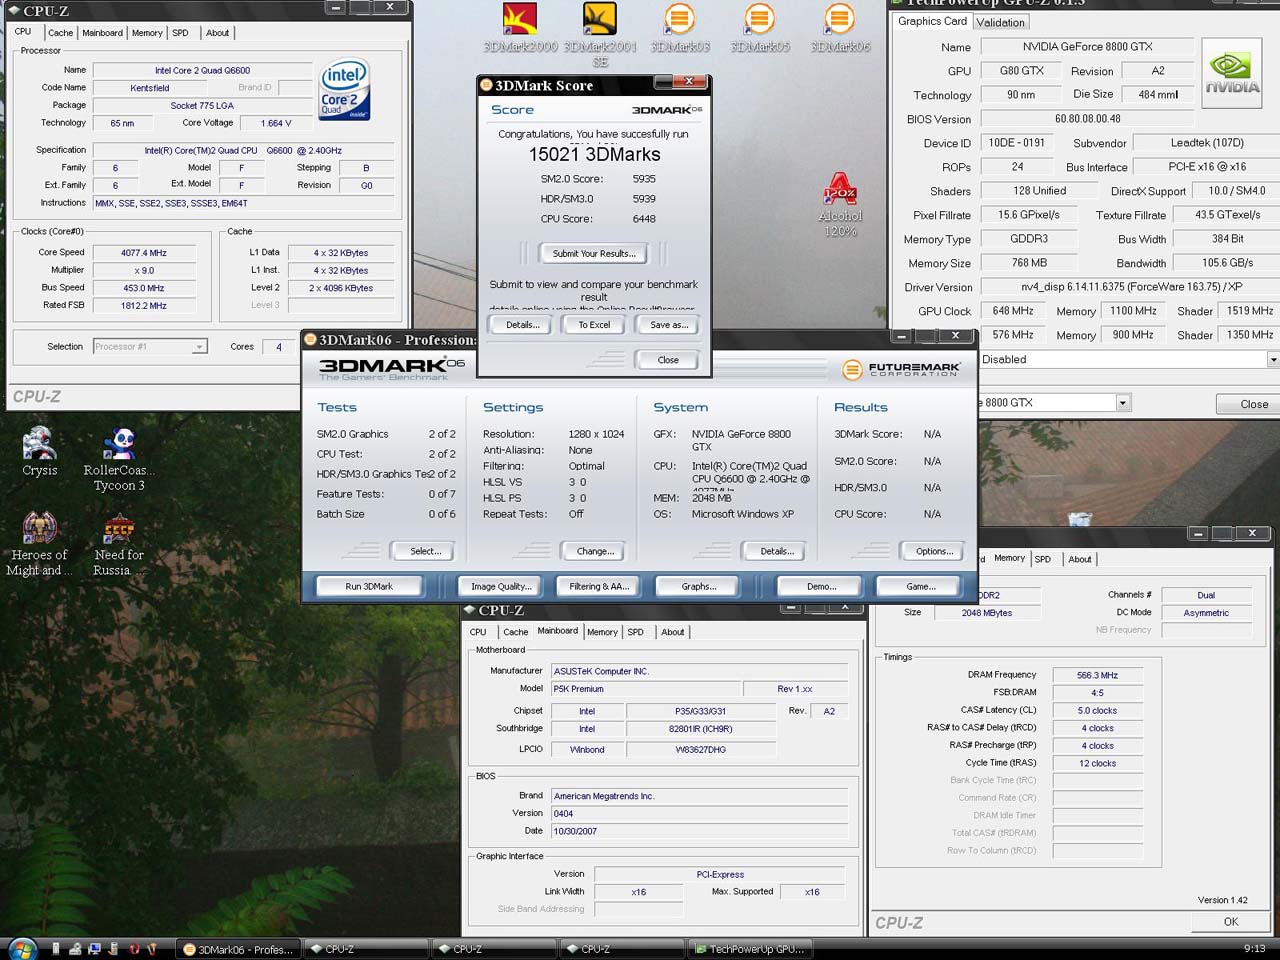Switch to Mainboard tab in top-left CPU-Z
Image resolution: width=1280 pixels, height=960 pixels.
click(103, 33)
